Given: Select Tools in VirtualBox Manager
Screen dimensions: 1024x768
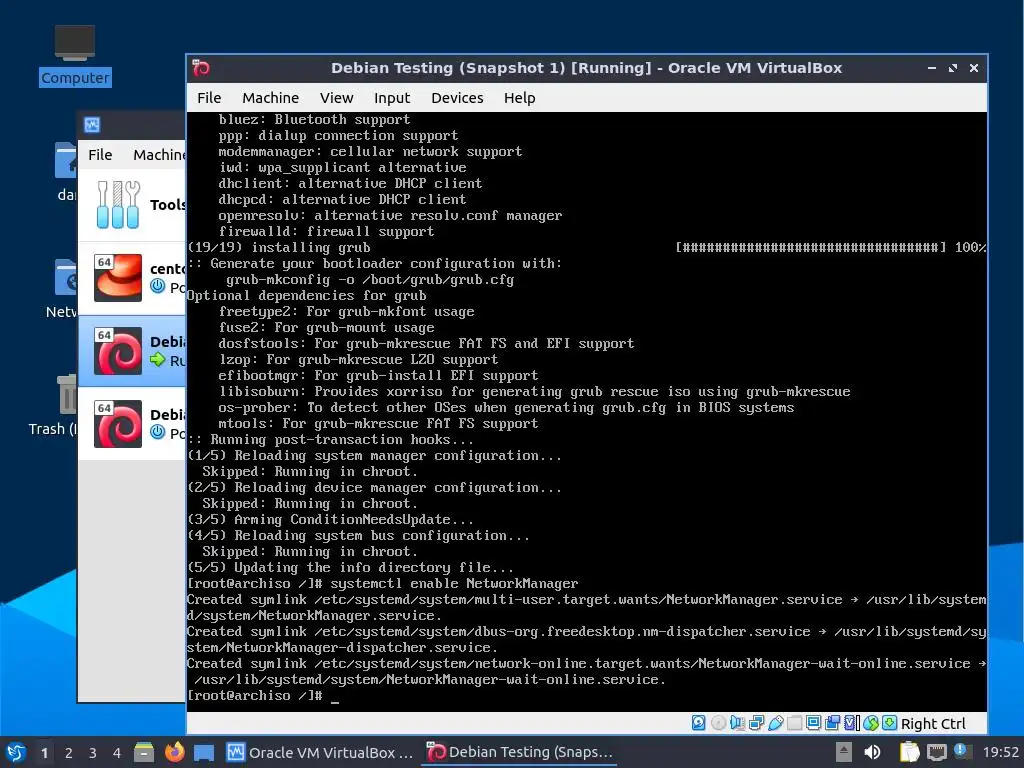Looking at the screenshot, I should (133, 205).
